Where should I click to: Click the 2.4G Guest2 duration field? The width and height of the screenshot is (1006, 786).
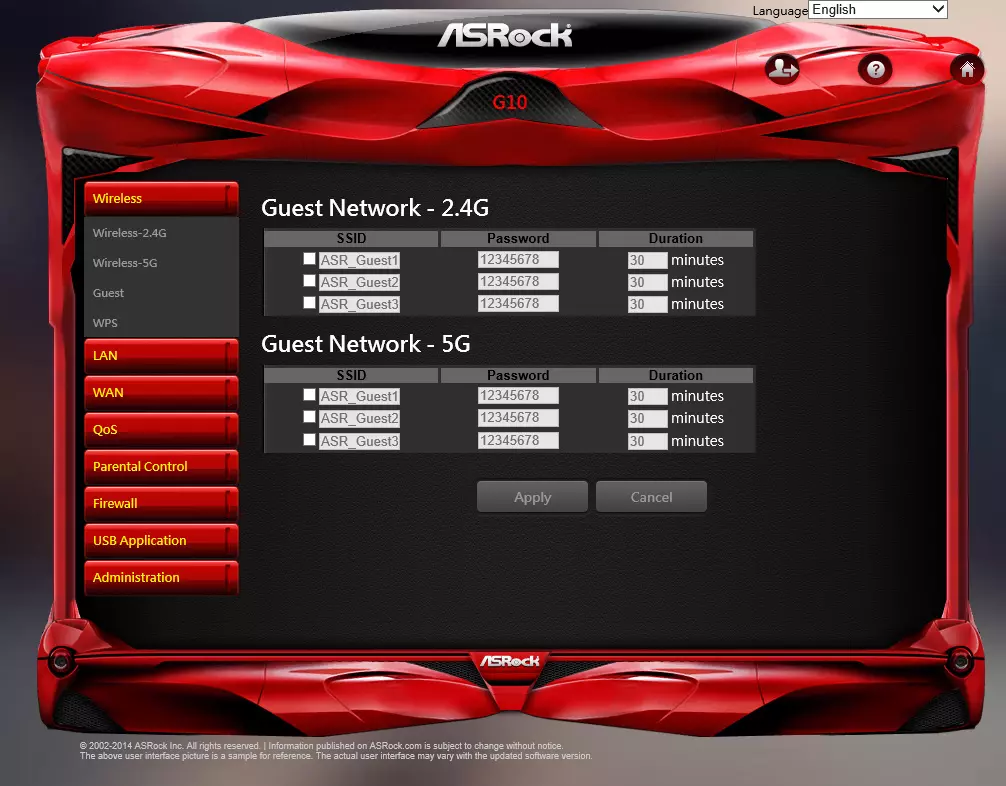(647, 282)
